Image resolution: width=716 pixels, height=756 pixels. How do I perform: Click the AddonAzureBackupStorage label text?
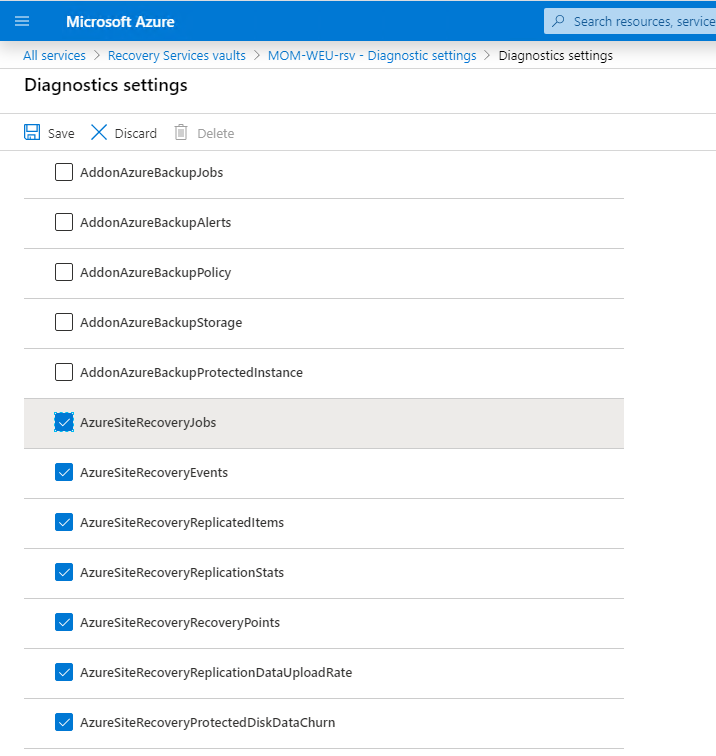point(161,323)
